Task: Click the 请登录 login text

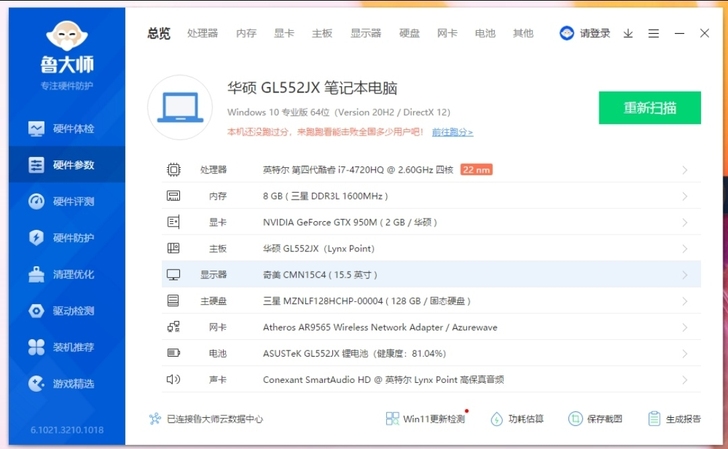Action: point(595,33)
